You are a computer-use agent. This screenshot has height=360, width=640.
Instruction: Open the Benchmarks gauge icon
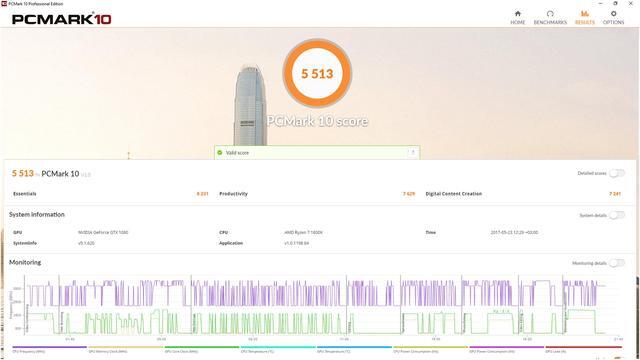(x=550, y=14)
